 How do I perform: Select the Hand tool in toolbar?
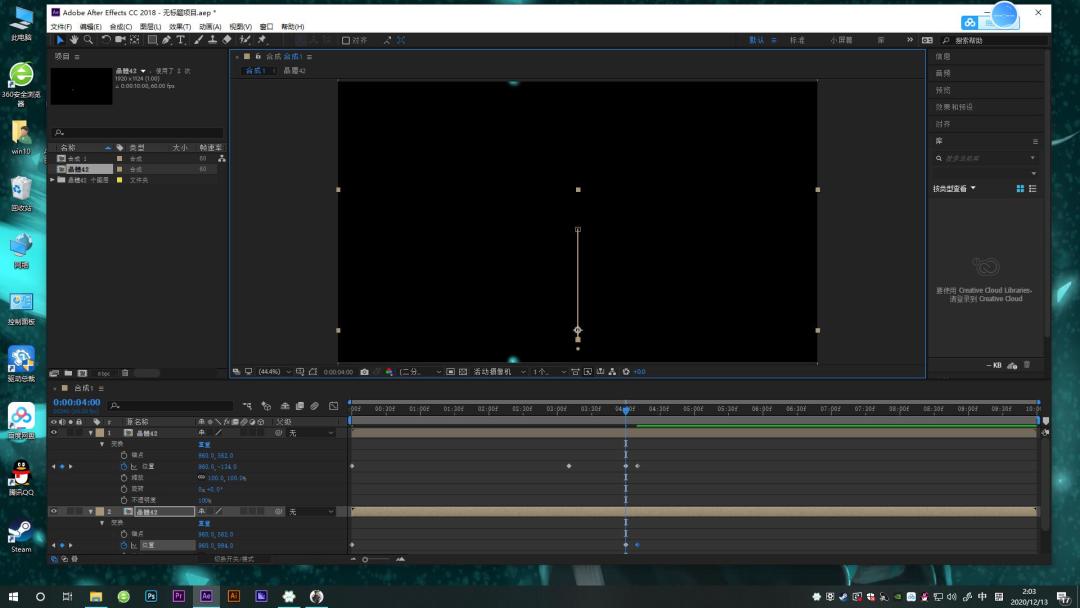(74, 40)
